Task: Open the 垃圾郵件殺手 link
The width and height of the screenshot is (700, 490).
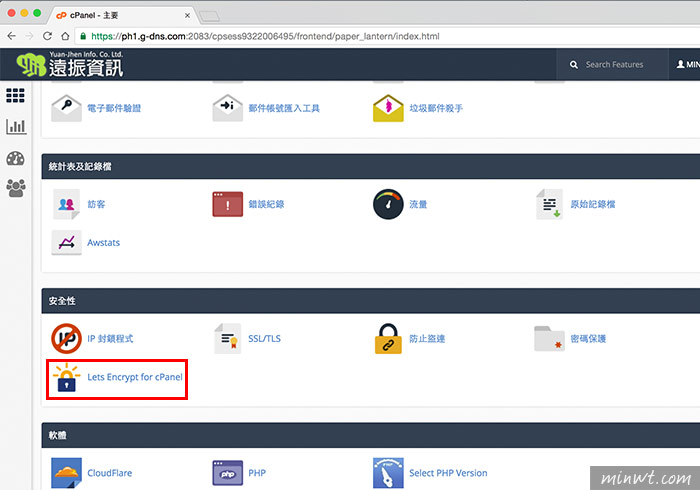Action: (436, 108)
